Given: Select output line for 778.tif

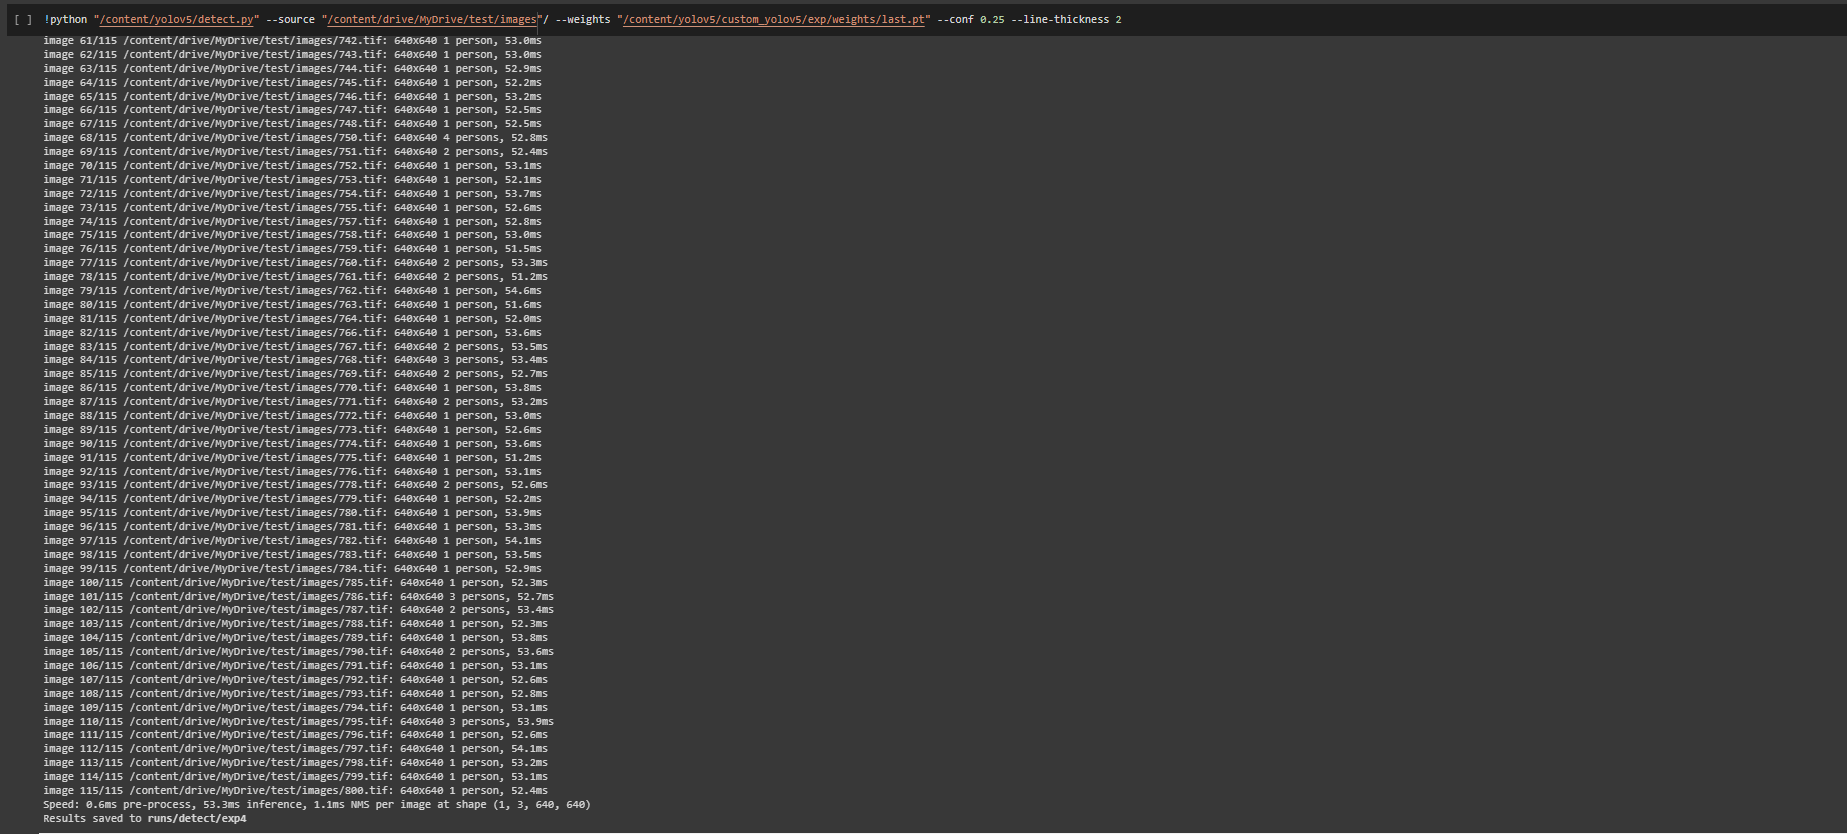Looking at the screenshot, I should [x=295, y=485].
